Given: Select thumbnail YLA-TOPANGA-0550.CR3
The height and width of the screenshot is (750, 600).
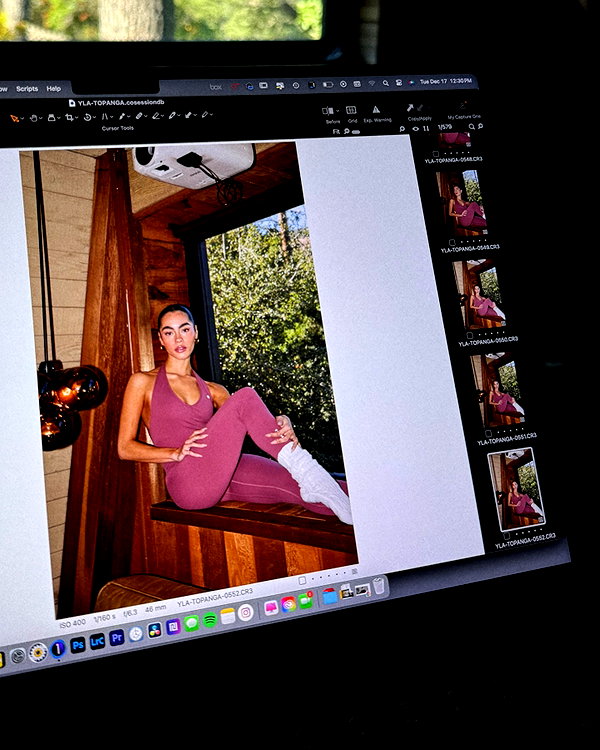Looking at the screenshot, I should tap(479, 294).
